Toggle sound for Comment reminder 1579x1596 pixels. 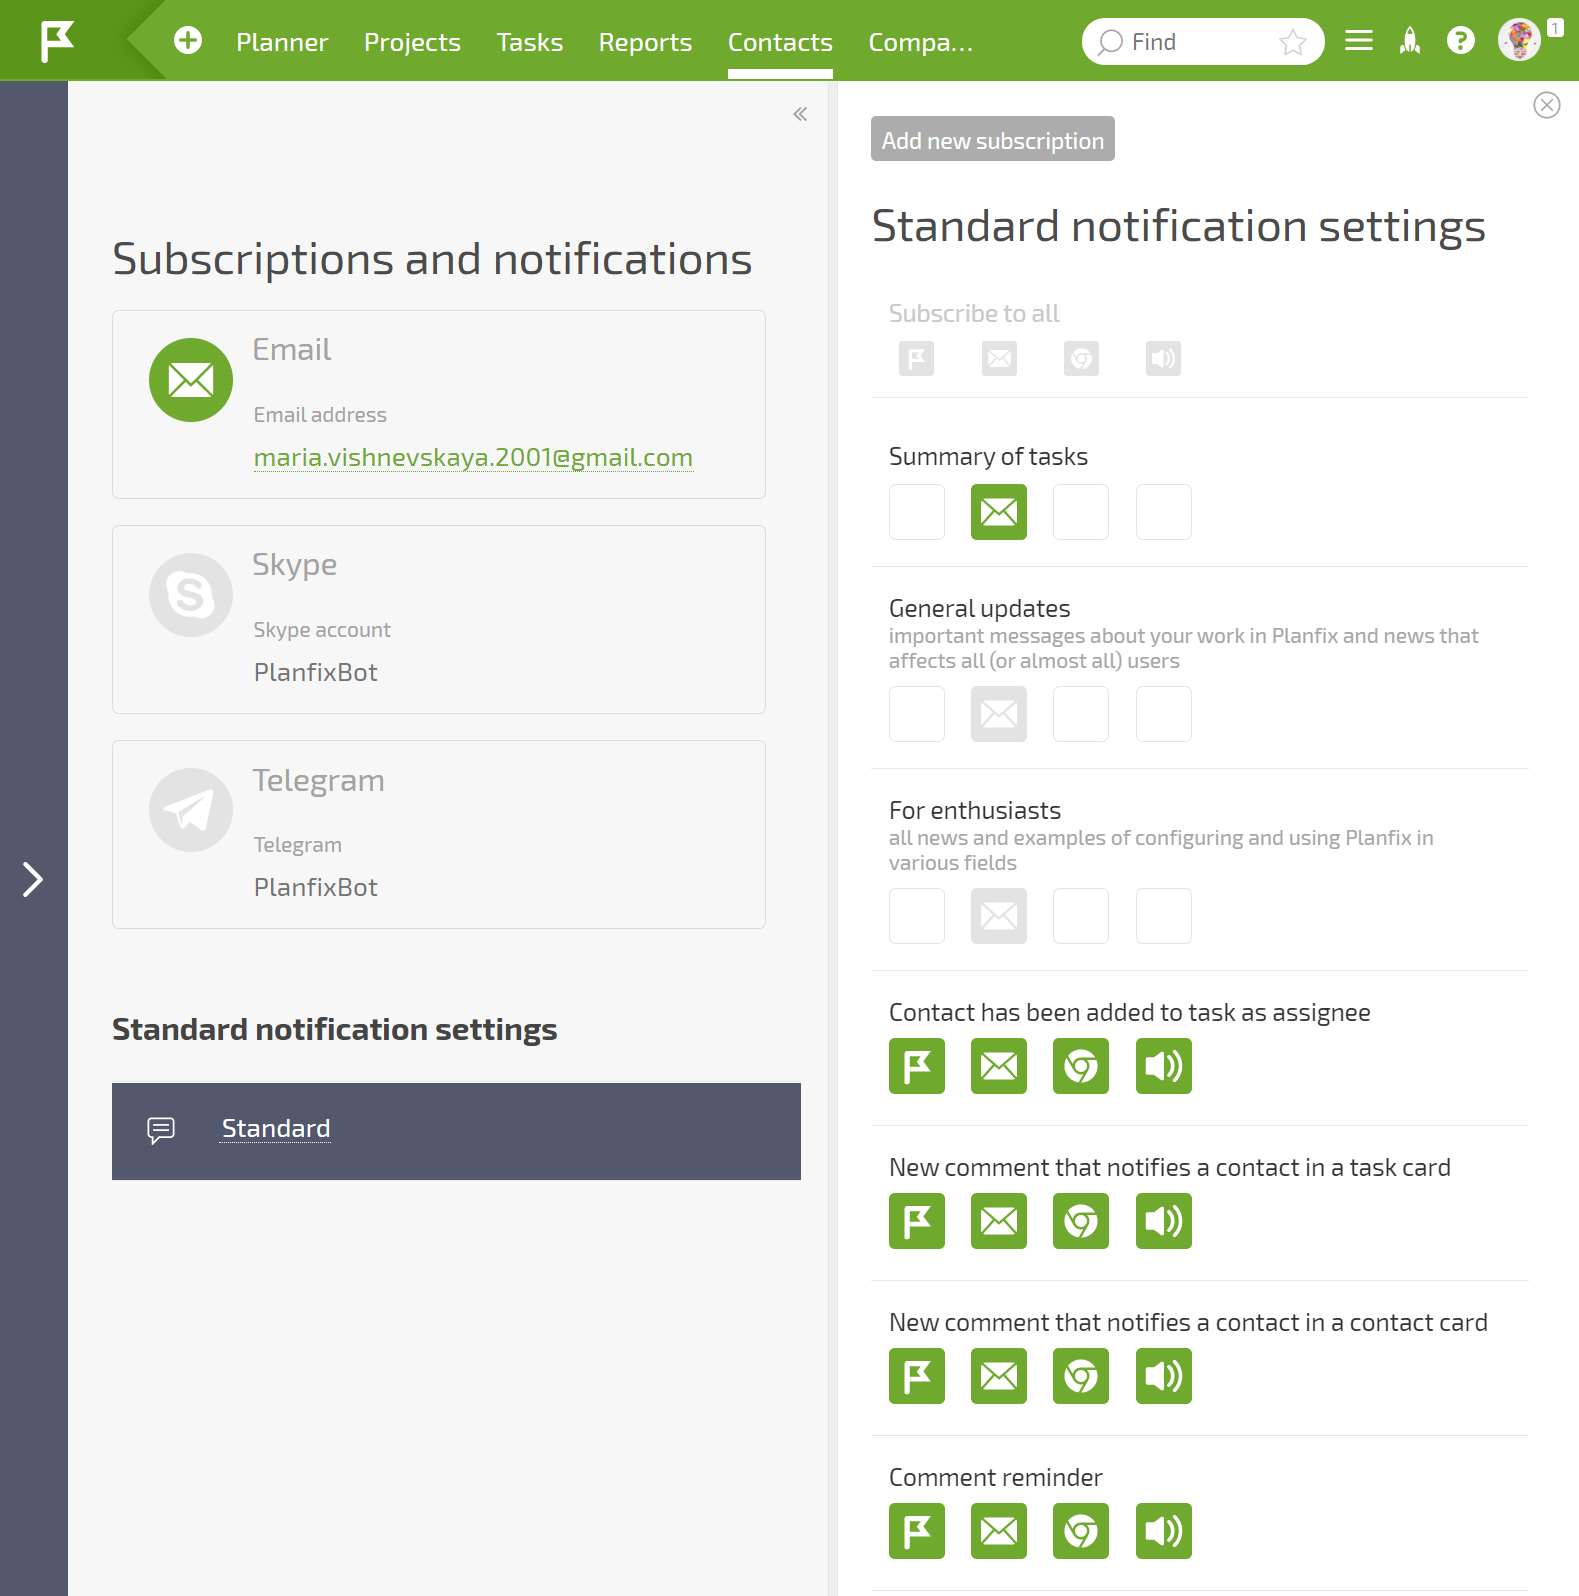pos(1164,1531)
